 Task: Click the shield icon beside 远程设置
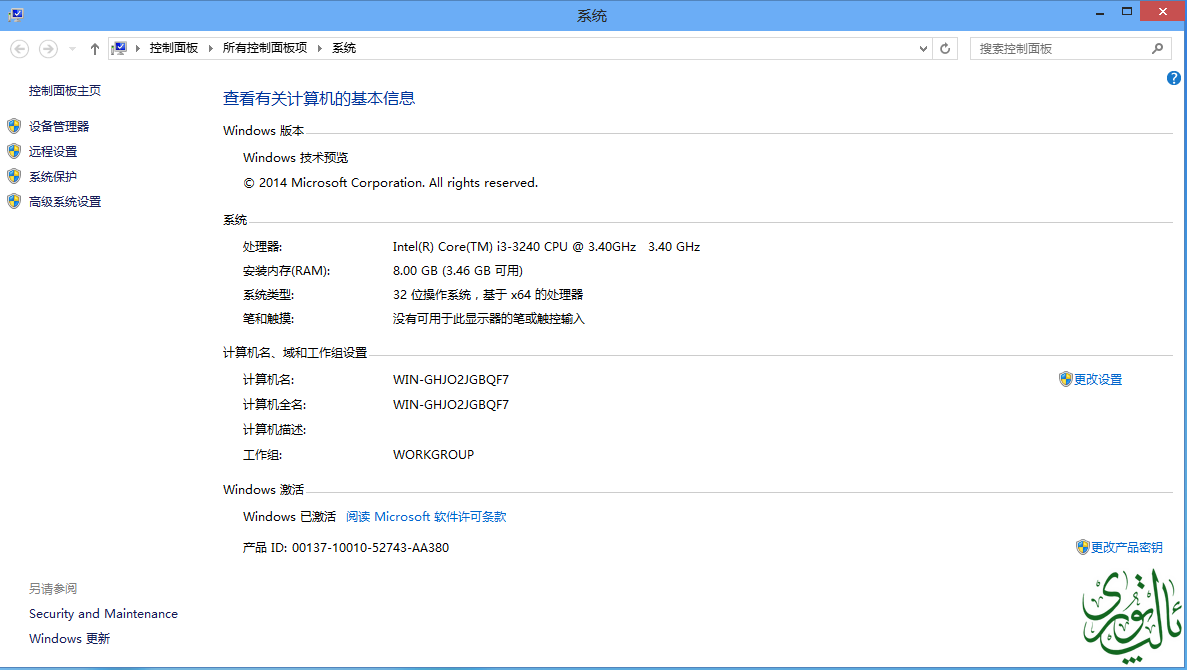click(14, 151)
